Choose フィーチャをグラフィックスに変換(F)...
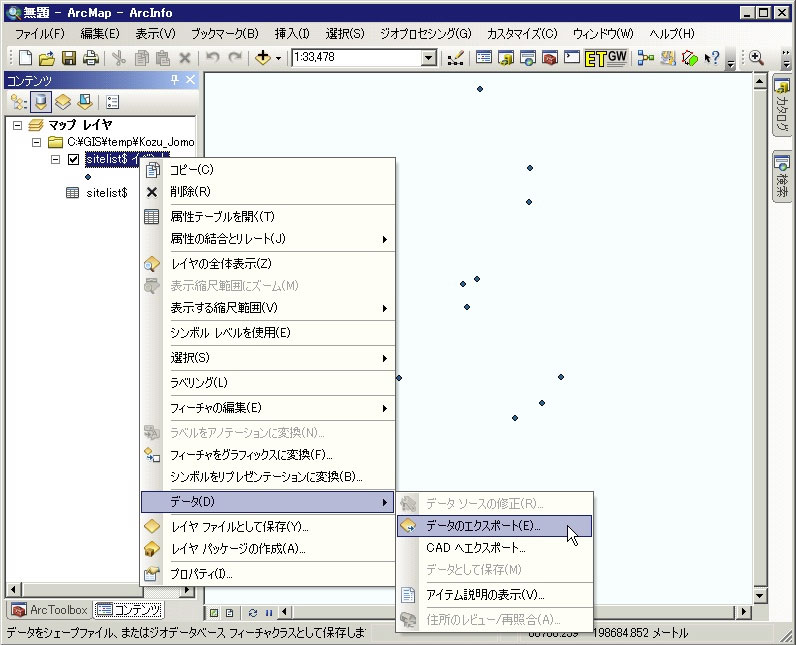The width and height of the screenshot is (796, 645). tap(268, 455)
